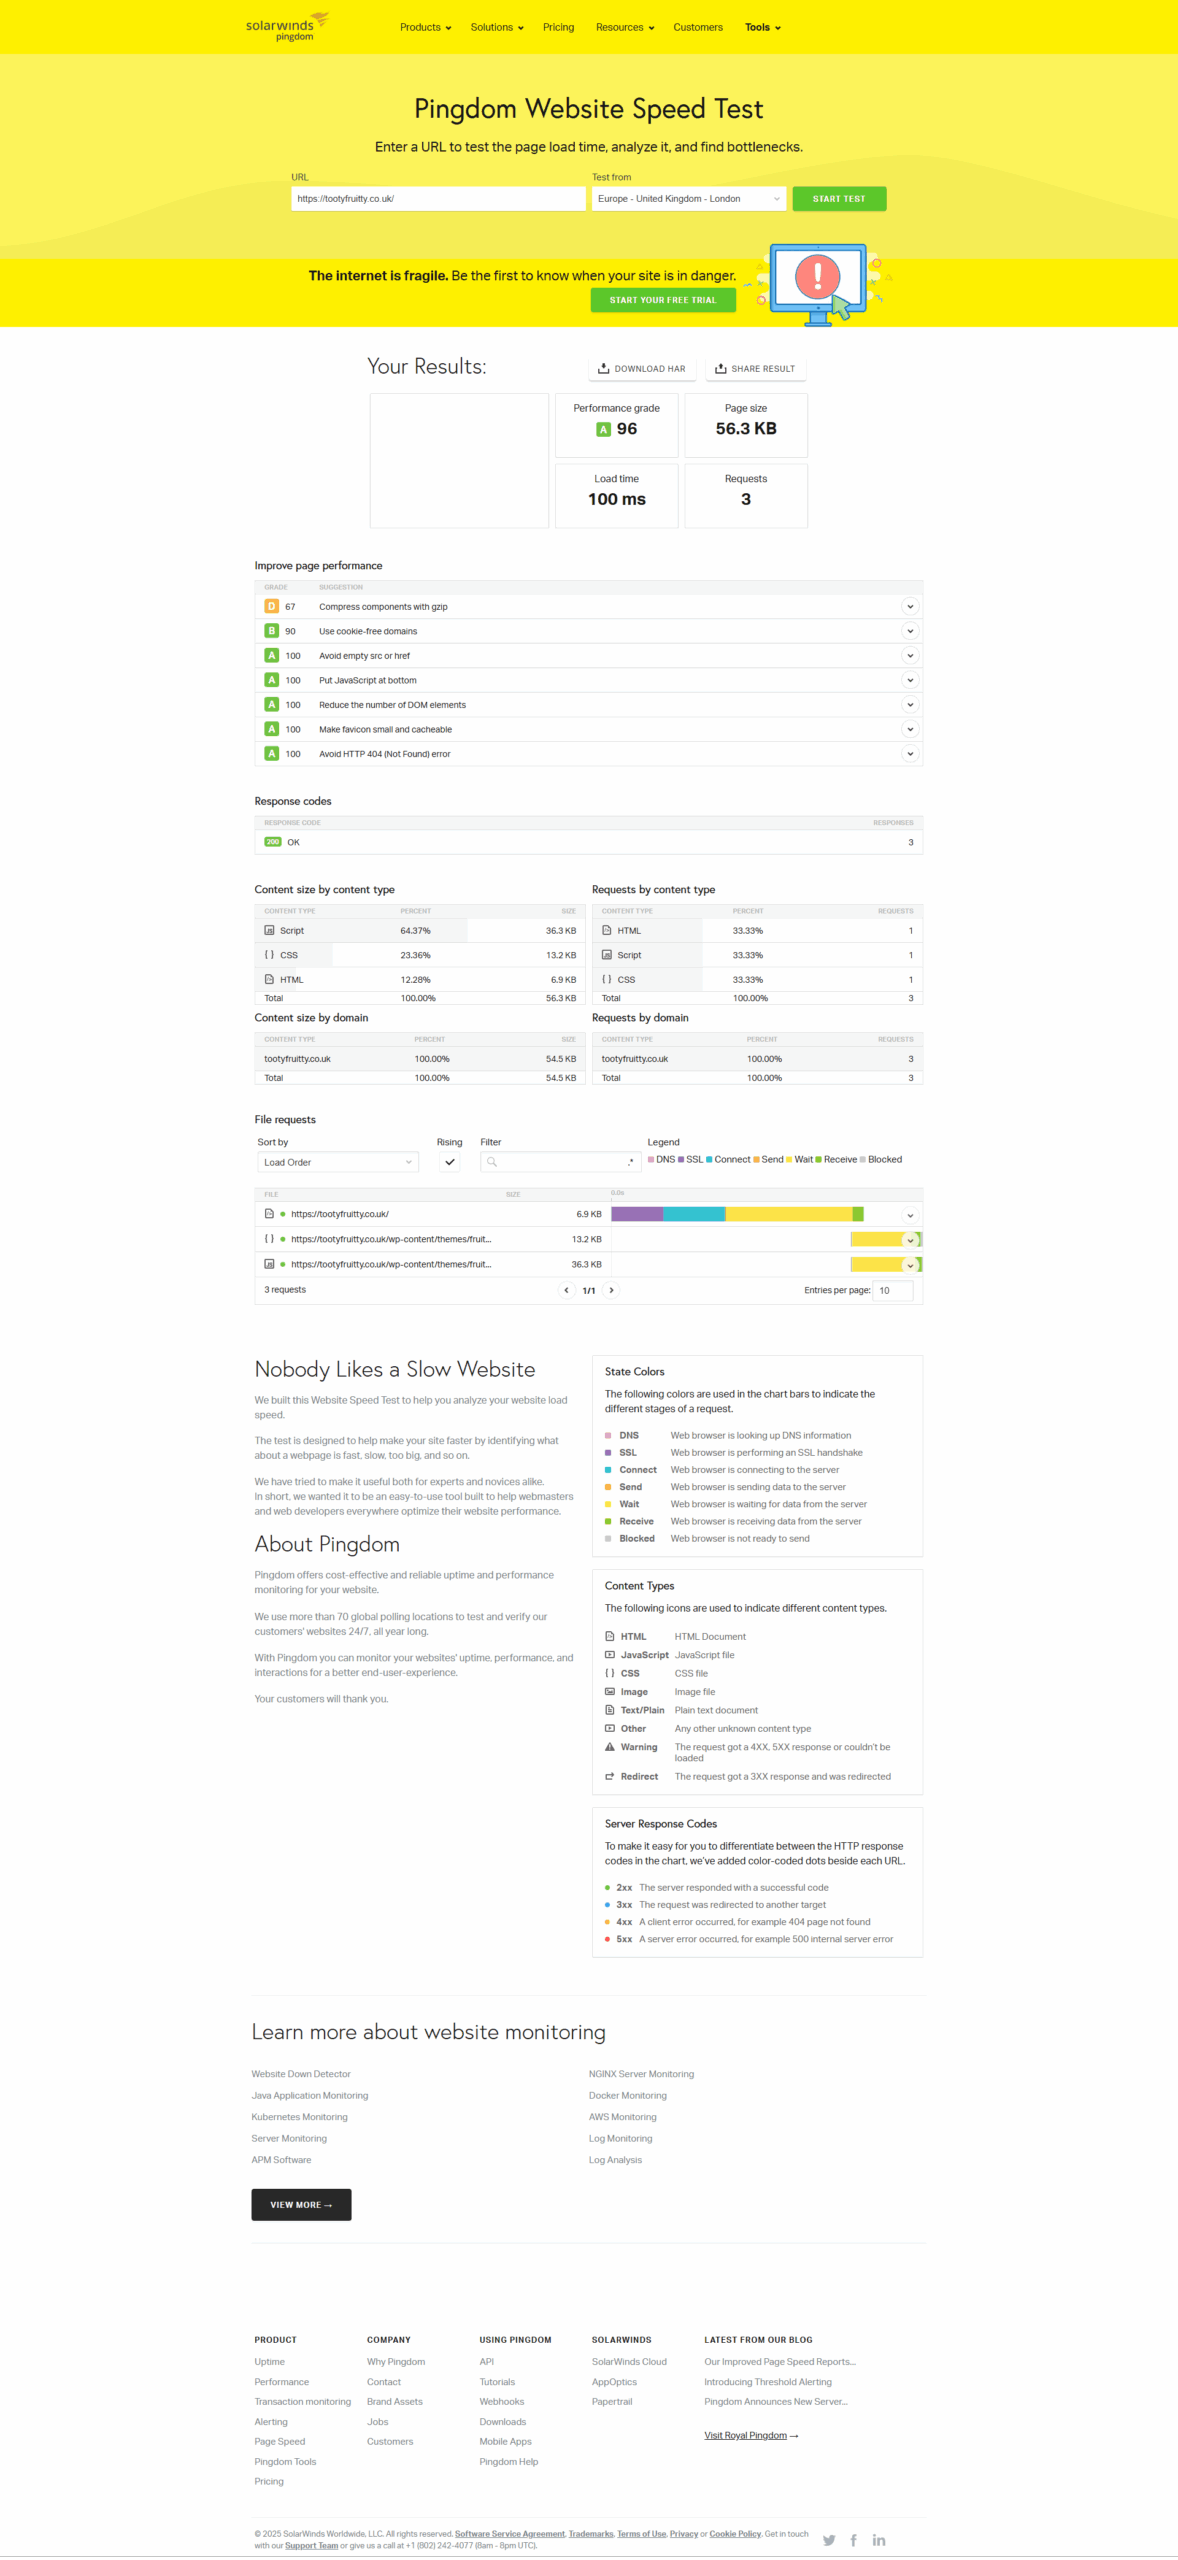Click the SolarWinds Pingdom logo
1178x2560 pixels.
[286, 27]
